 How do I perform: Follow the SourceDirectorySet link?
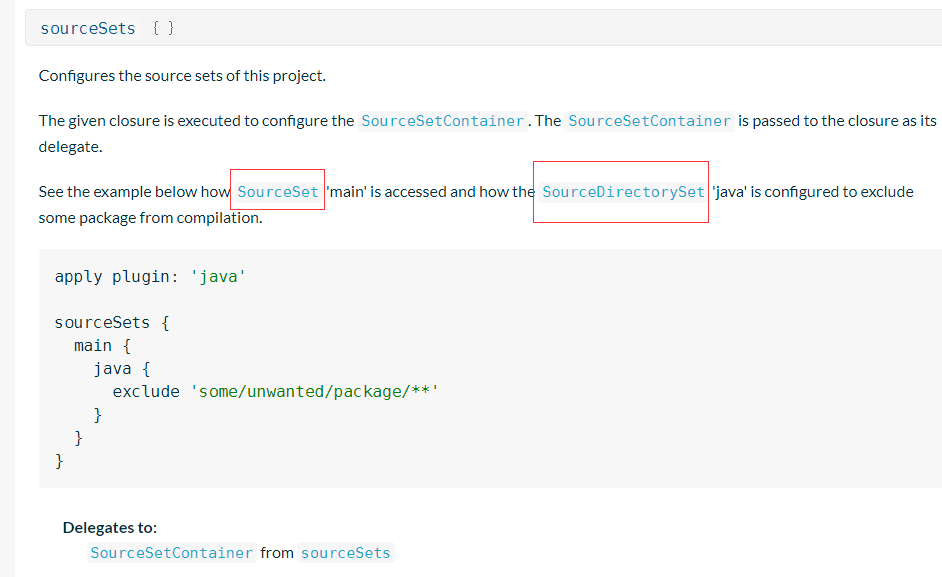click(x=623, y=192)
